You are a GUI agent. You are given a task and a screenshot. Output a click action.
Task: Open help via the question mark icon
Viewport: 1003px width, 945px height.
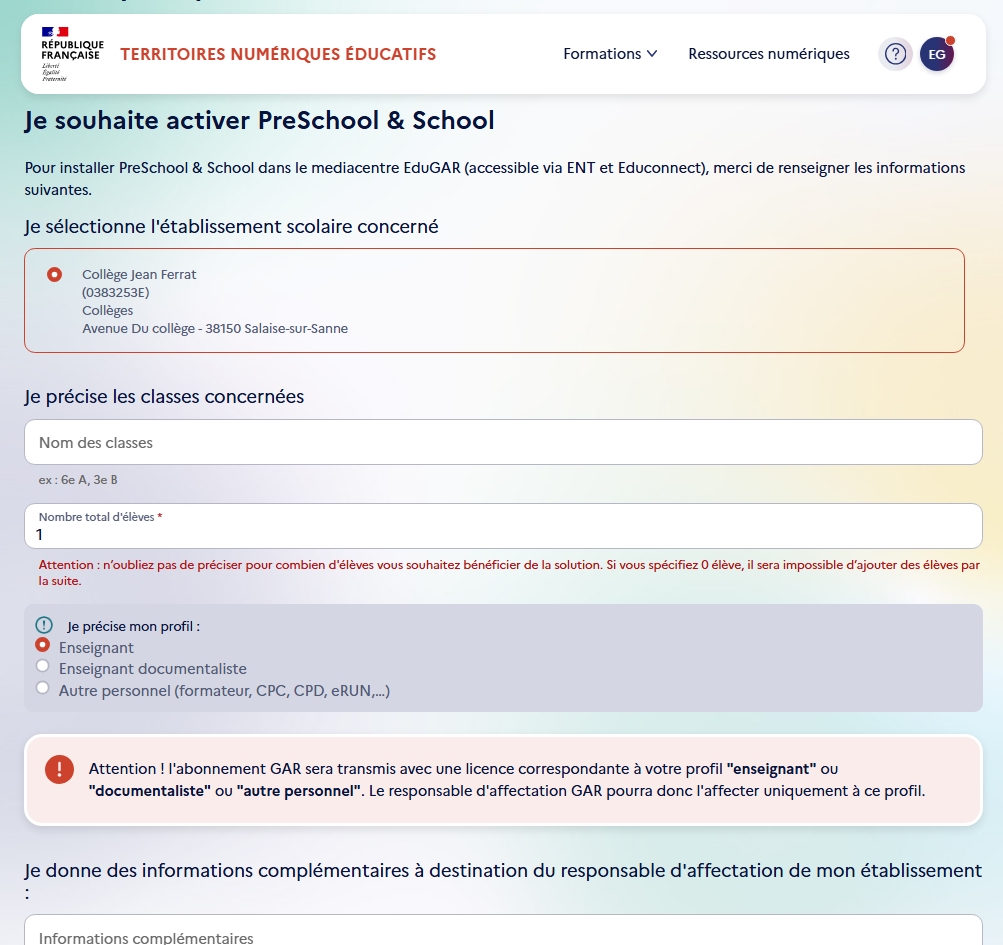coord(895,54)
